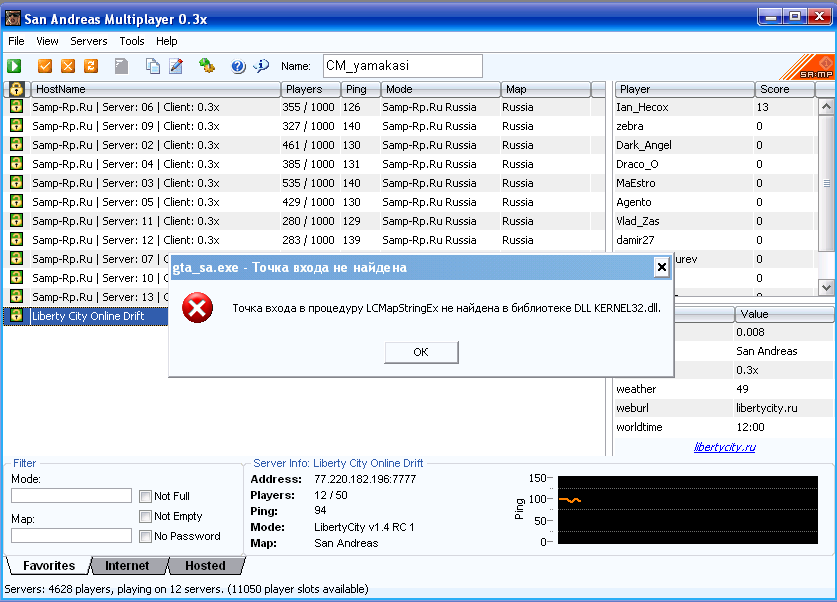This screenshot has width=837, height=602.
Task: Open Server Properties pencil icon
Action: point(176,66)
